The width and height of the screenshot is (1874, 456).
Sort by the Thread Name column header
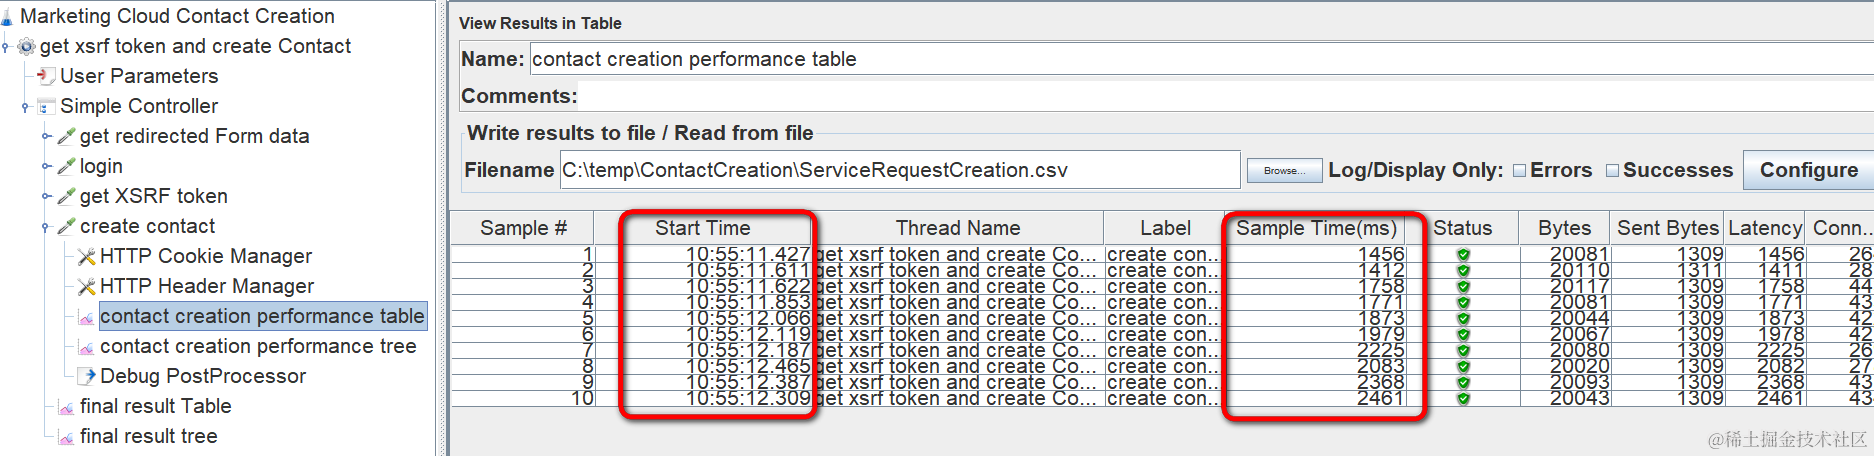958,228
